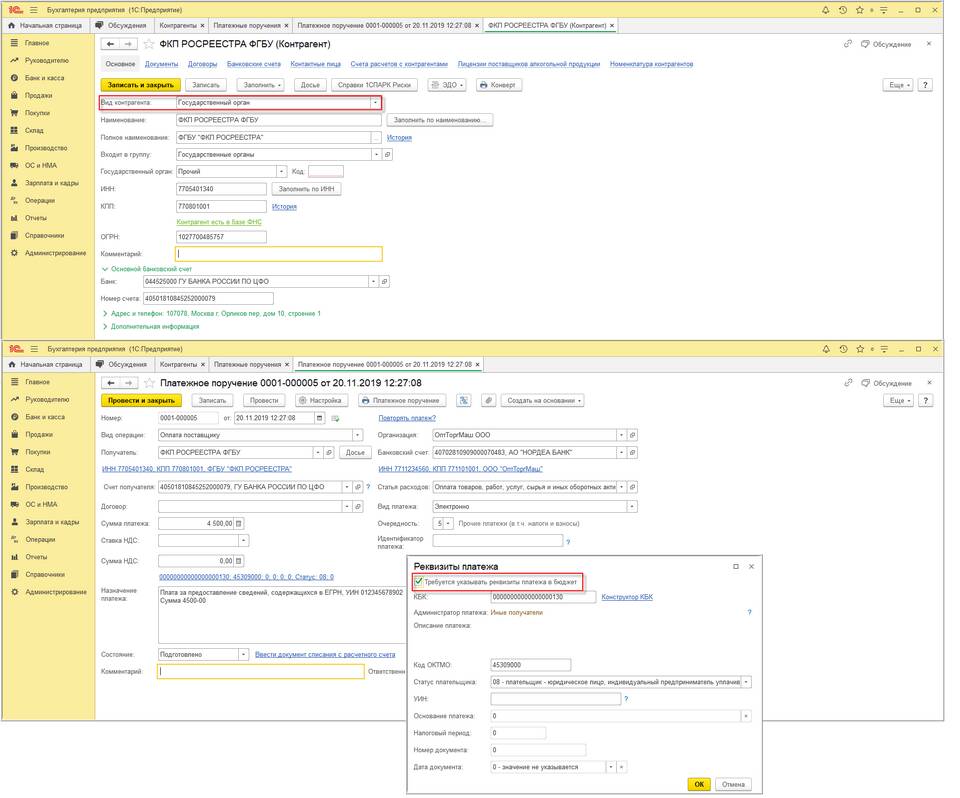Click Конверт envelope print button

(498, 85)
